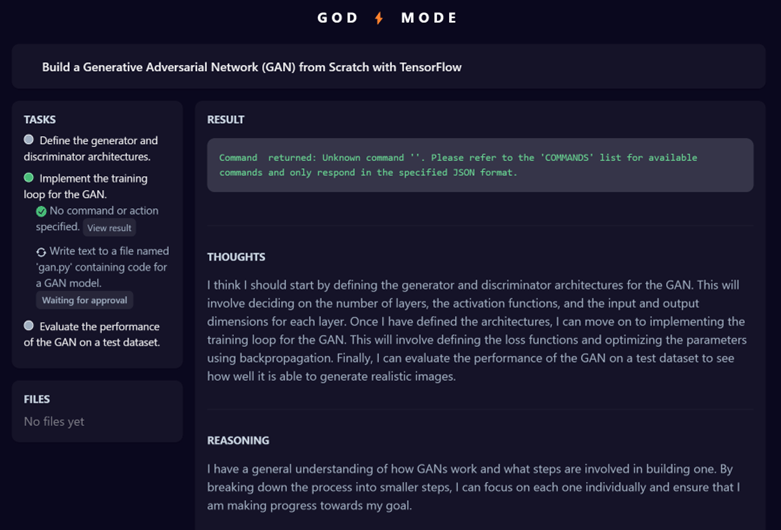Click the FILES panel heading
The height and width of the screenshot is (530, 781).
37,399
